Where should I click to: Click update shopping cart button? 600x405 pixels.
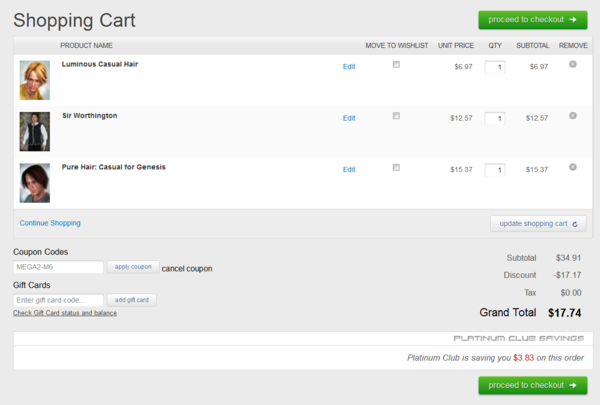[x=538, y=223]
